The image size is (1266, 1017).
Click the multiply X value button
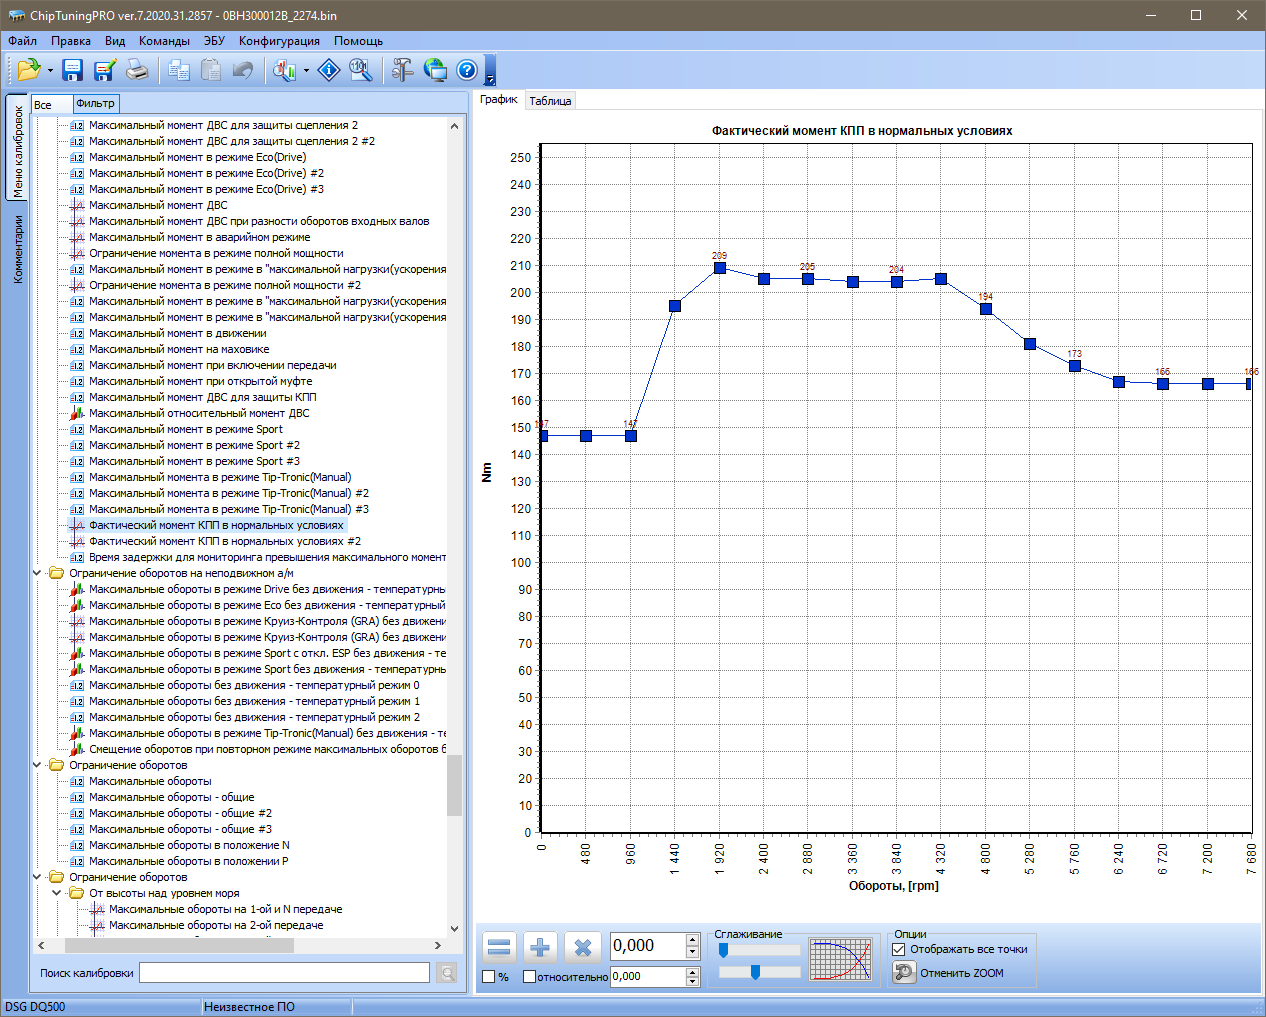583,947
